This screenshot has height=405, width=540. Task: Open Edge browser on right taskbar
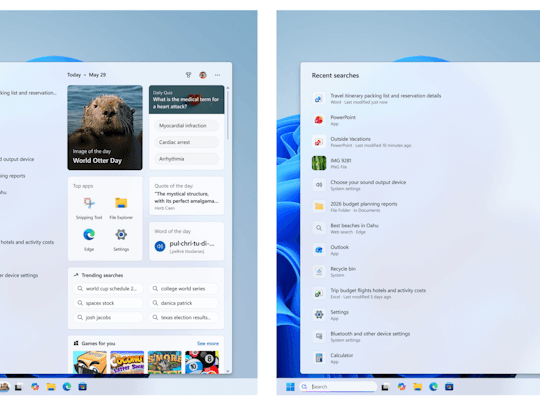pos(433,387)
